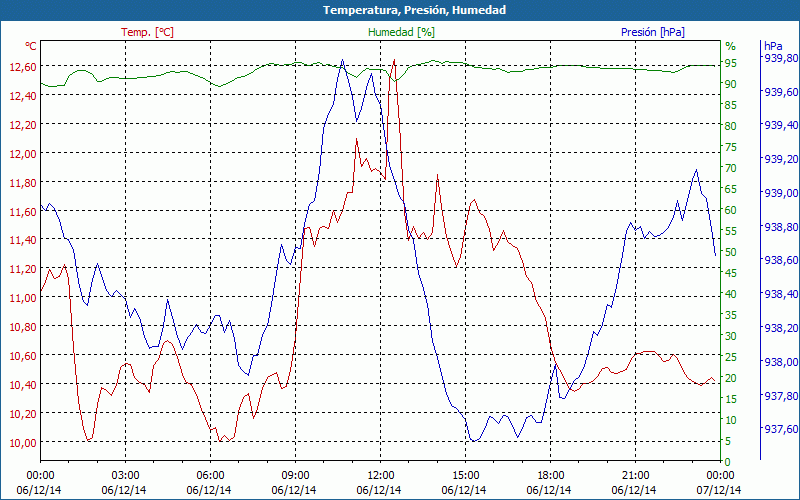Screen dimensions: 800x500
Task: Click humidity axis value '95'
Action: [731, 63]
